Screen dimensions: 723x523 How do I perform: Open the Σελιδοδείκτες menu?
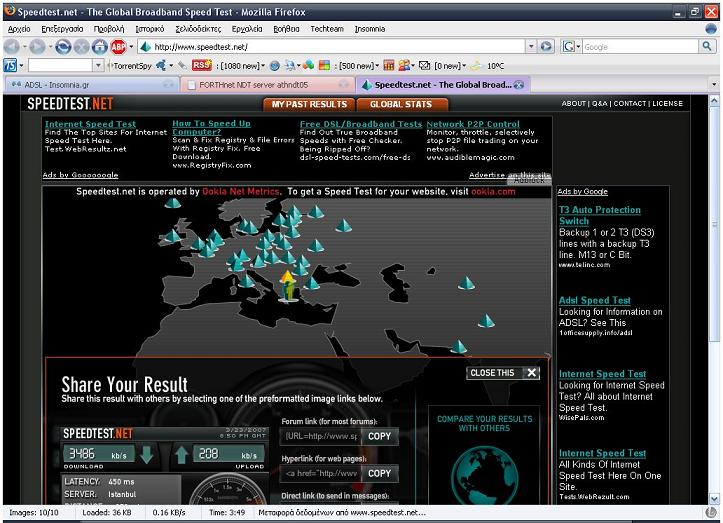(198, 29)
